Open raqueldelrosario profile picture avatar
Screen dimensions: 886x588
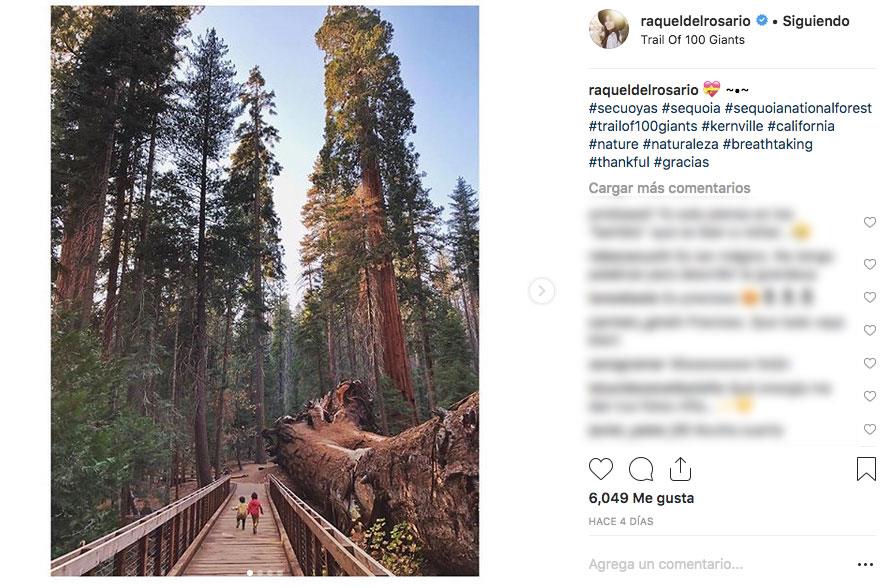click(x=609, y=29)
